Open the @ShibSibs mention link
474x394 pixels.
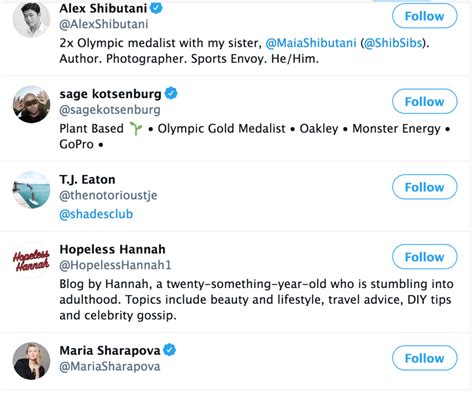(393, 43)
